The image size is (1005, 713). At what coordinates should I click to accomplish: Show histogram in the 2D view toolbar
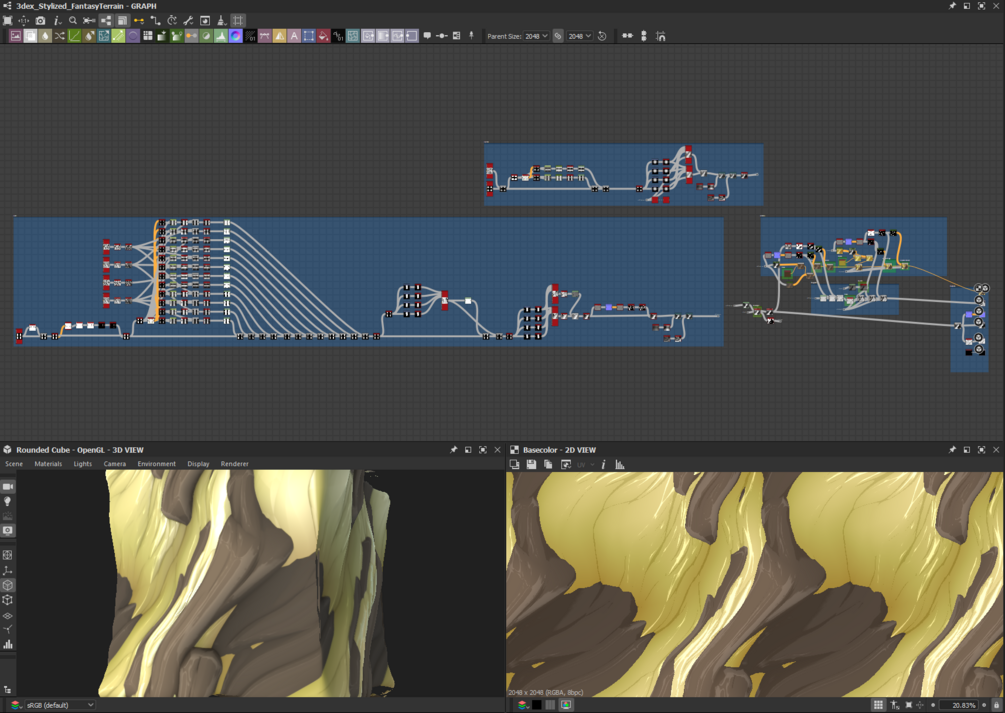pos(620,464)
